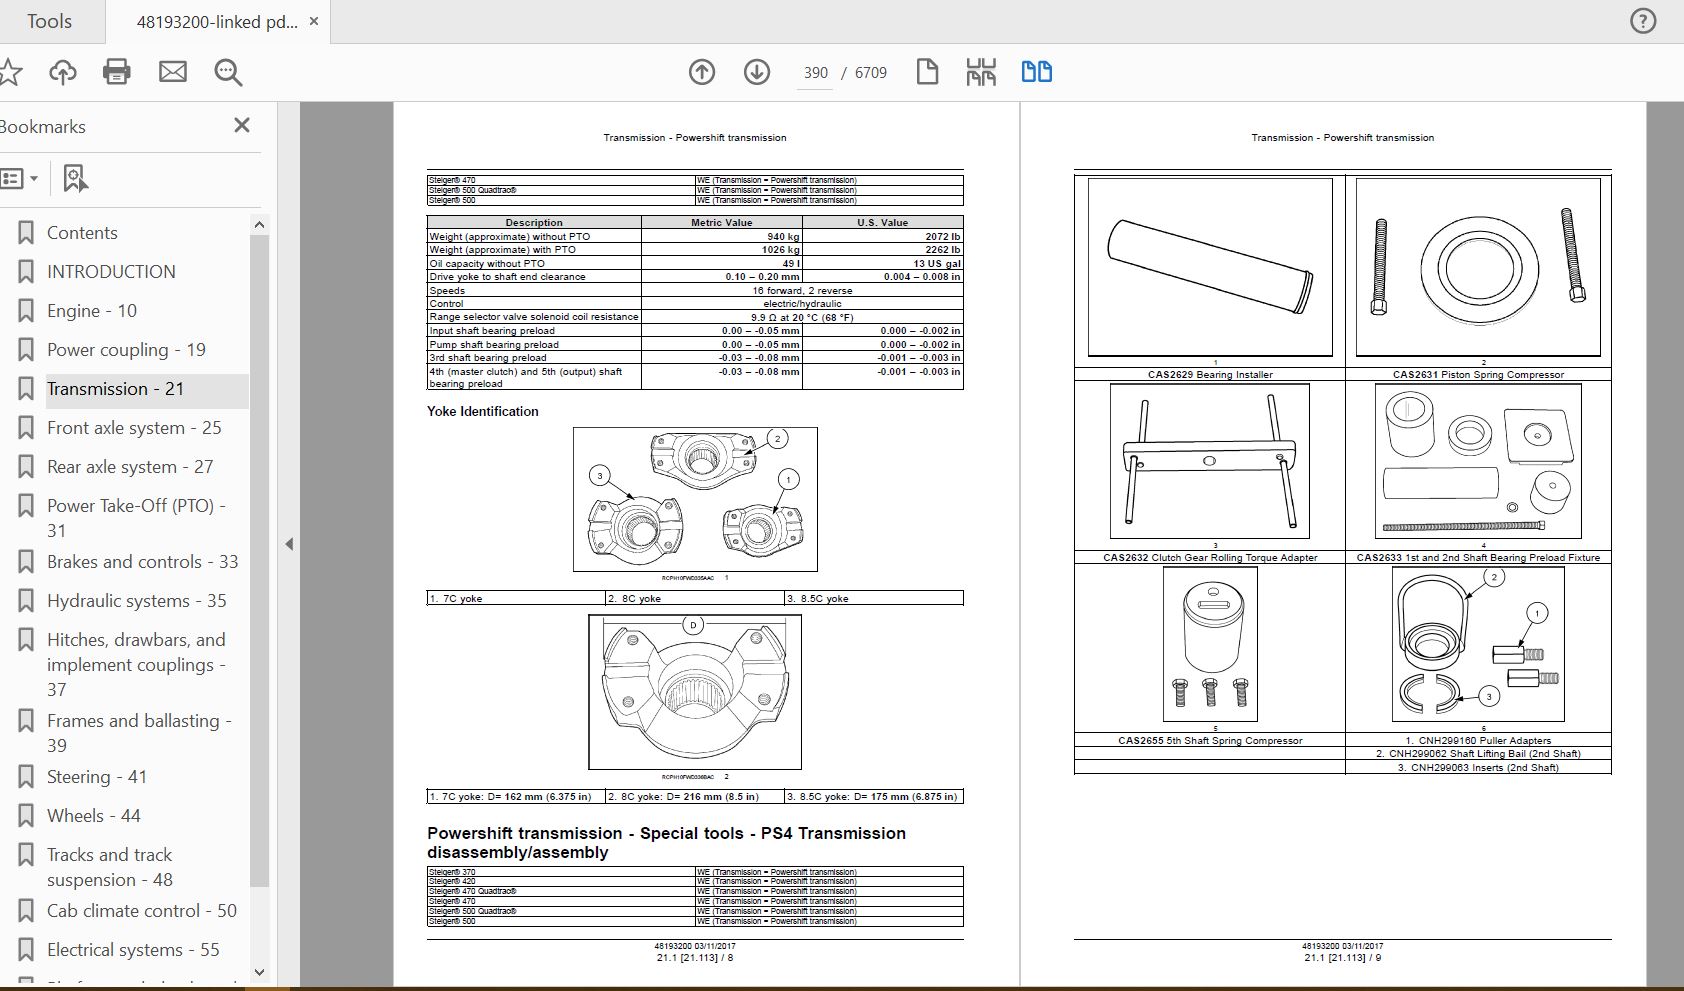Viewport: 1684px width, 991px height.
Task: Switch to the Tools tab
Action: [x=49, y=21]
